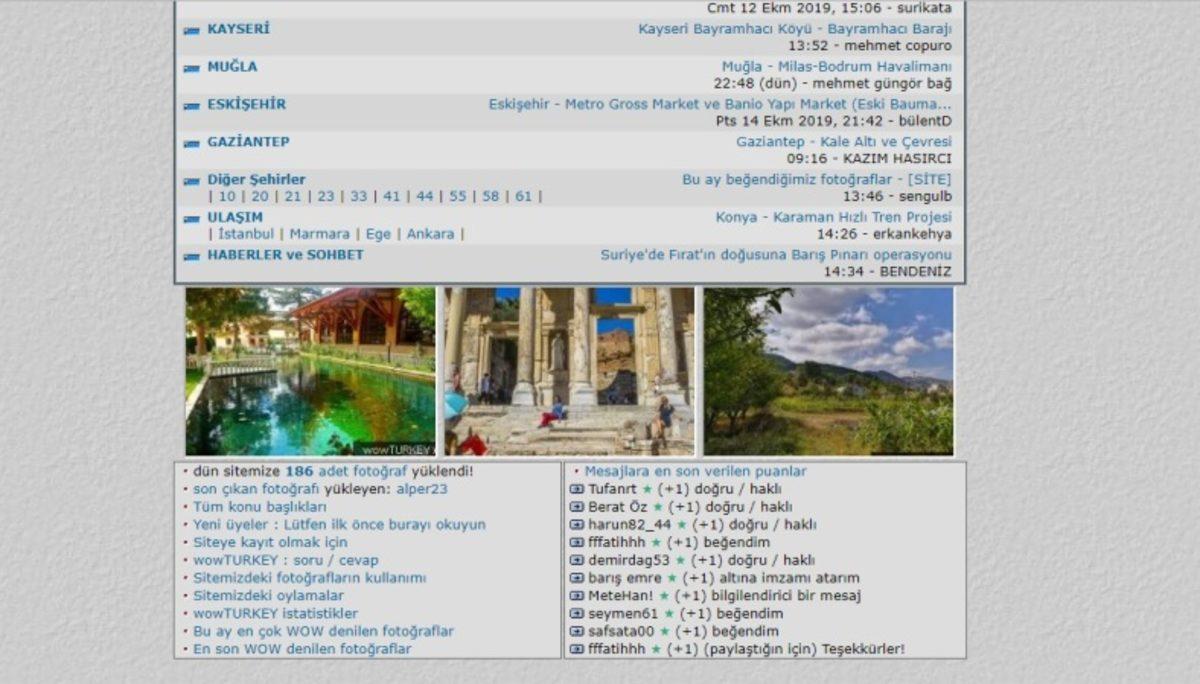Click the ancient ruins photo thumbnail
Image resolution: width=1200 pixels, height=684 pixels.
(572, 370)
